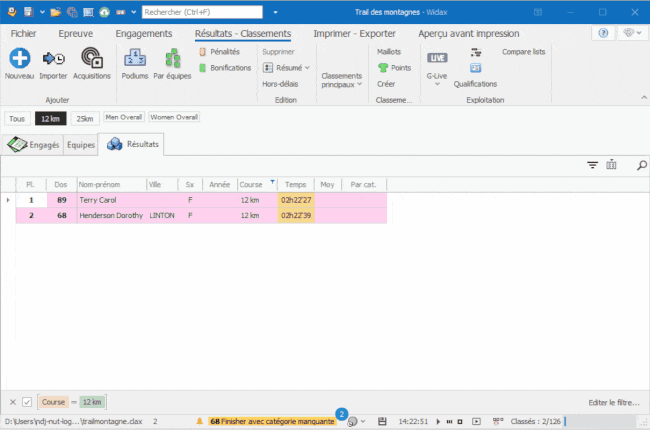Open the Engagés tab

point(34,145)
